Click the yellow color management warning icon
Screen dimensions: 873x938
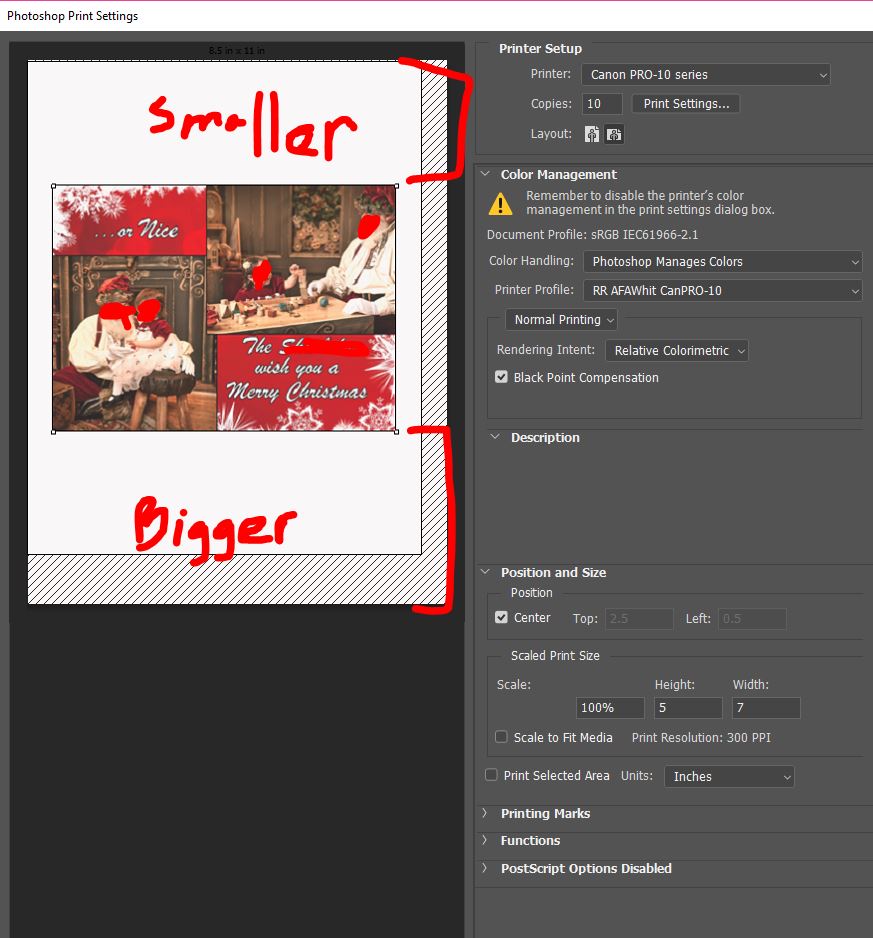pyautogui.click(x=500, y=204)
